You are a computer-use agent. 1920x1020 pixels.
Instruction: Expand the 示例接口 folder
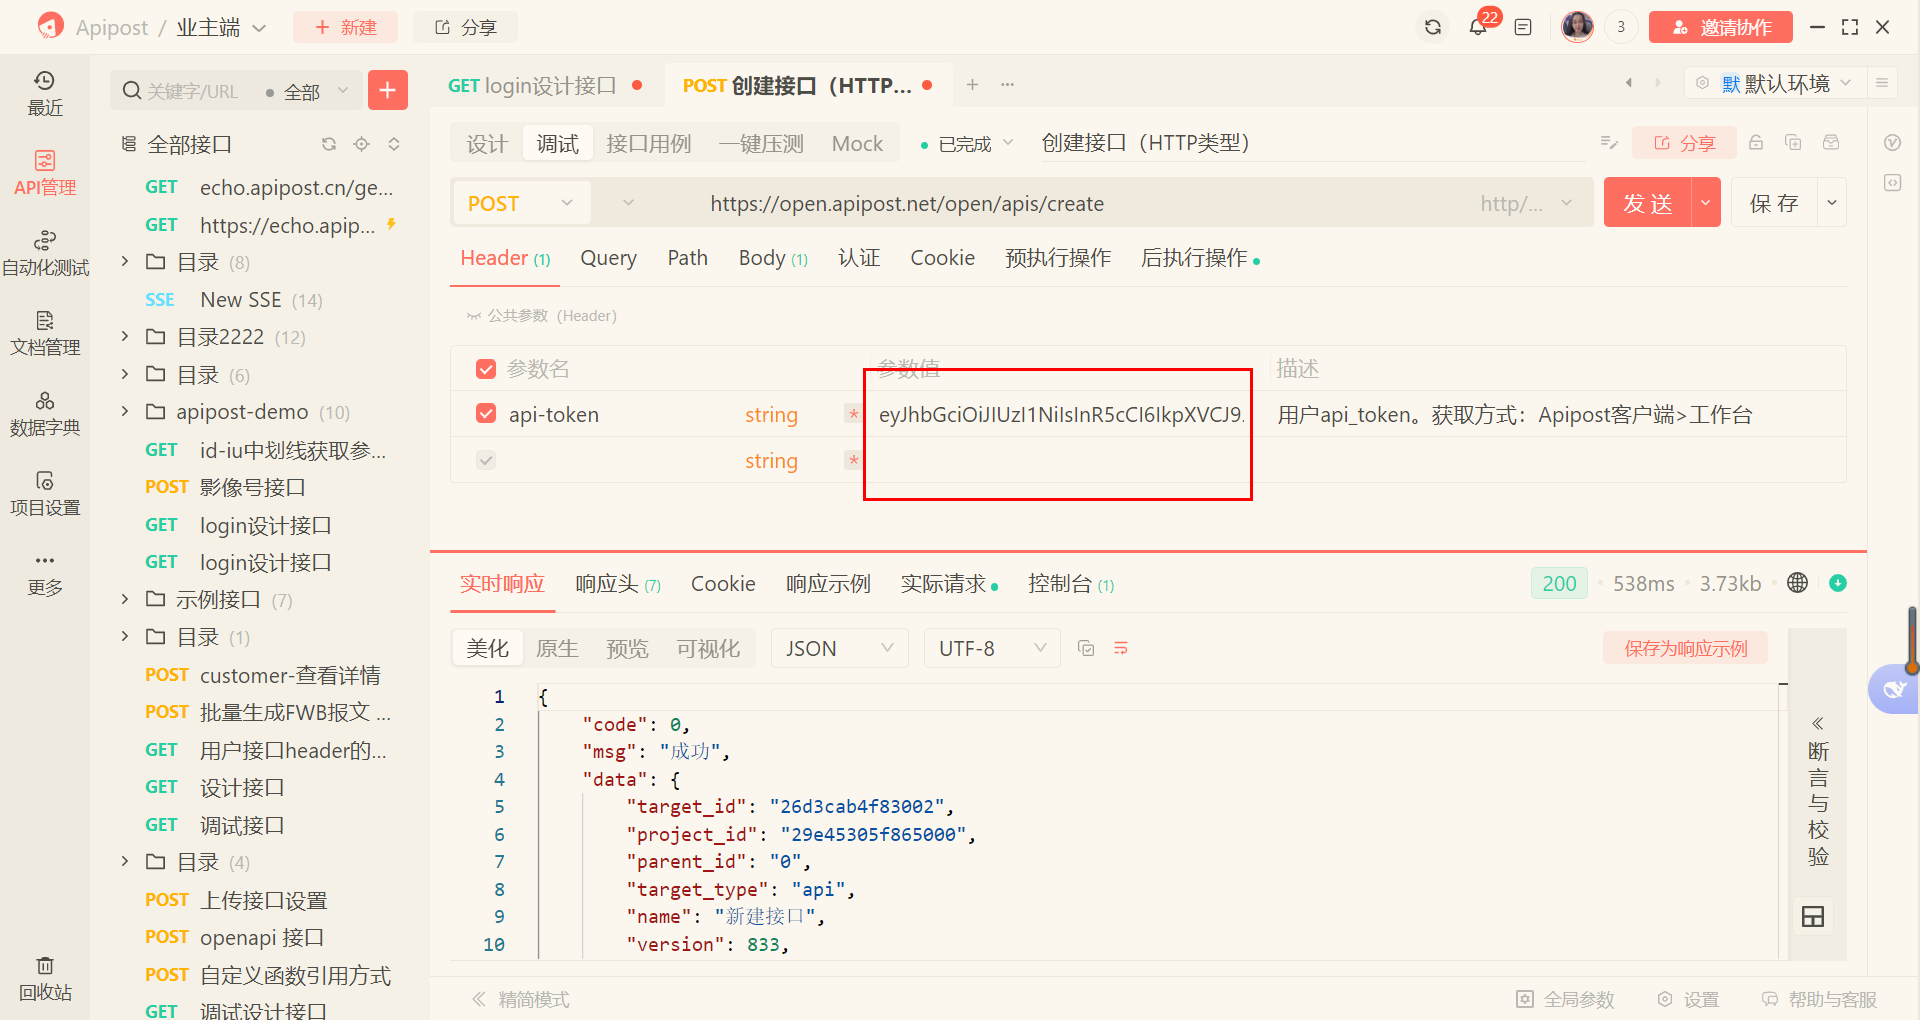pyautogui.click(x=124, y=599)
